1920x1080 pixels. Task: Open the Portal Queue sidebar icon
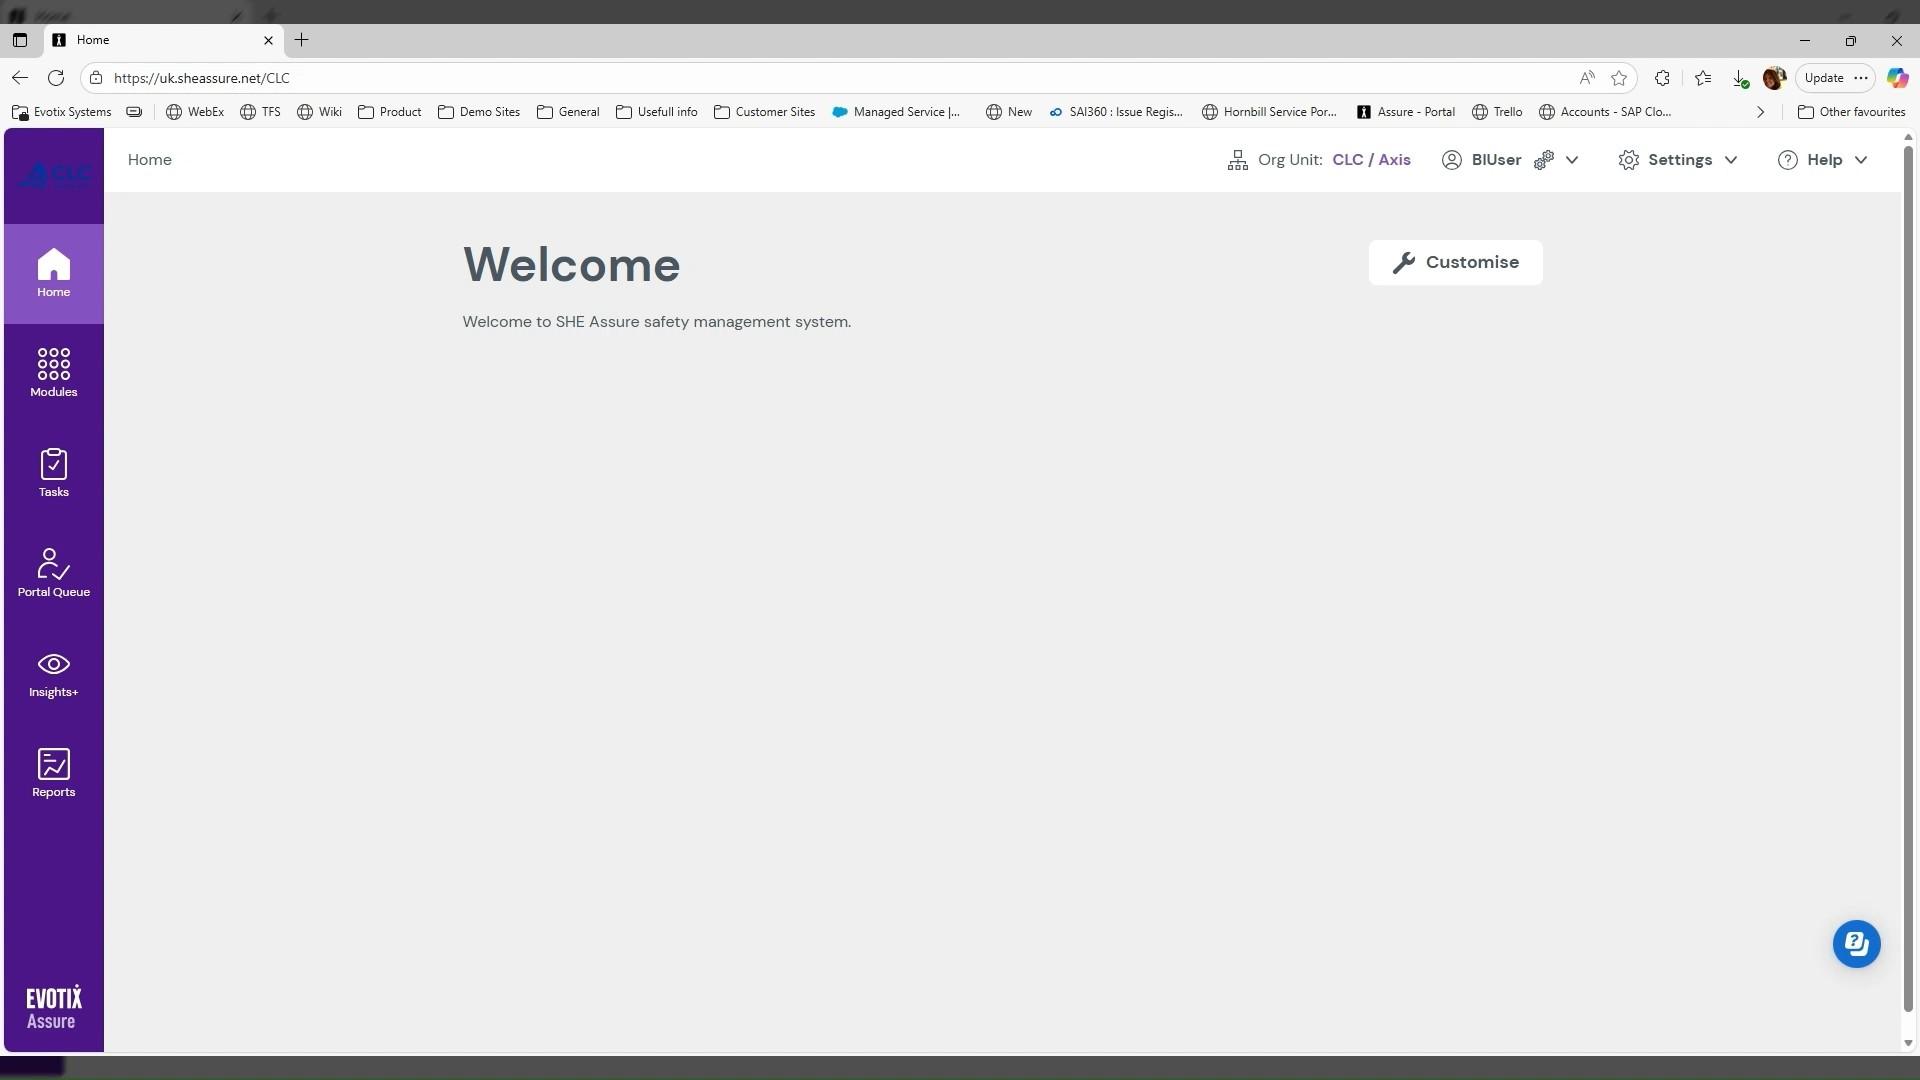click(53, 572)
